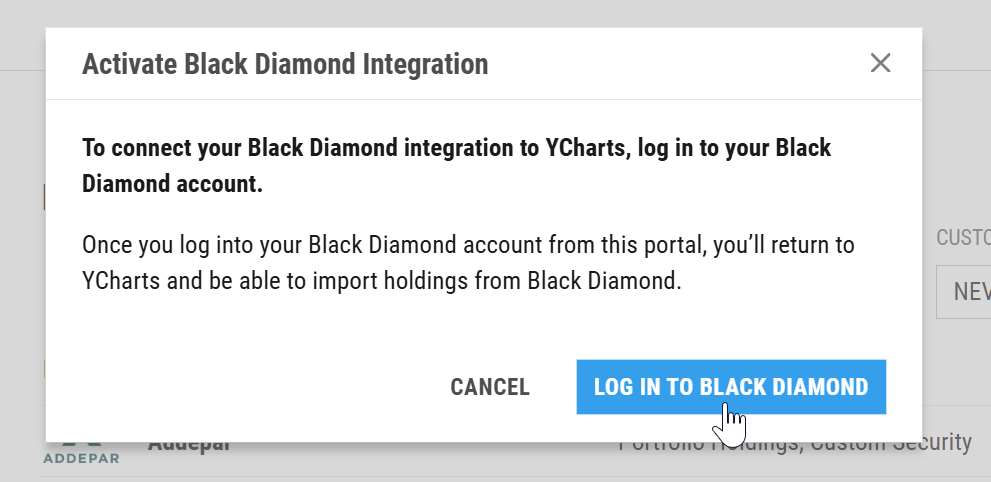The image size is (991, 482).
Task: Click the partially visible NEW button at right edge
Action: tap(964, 292)
